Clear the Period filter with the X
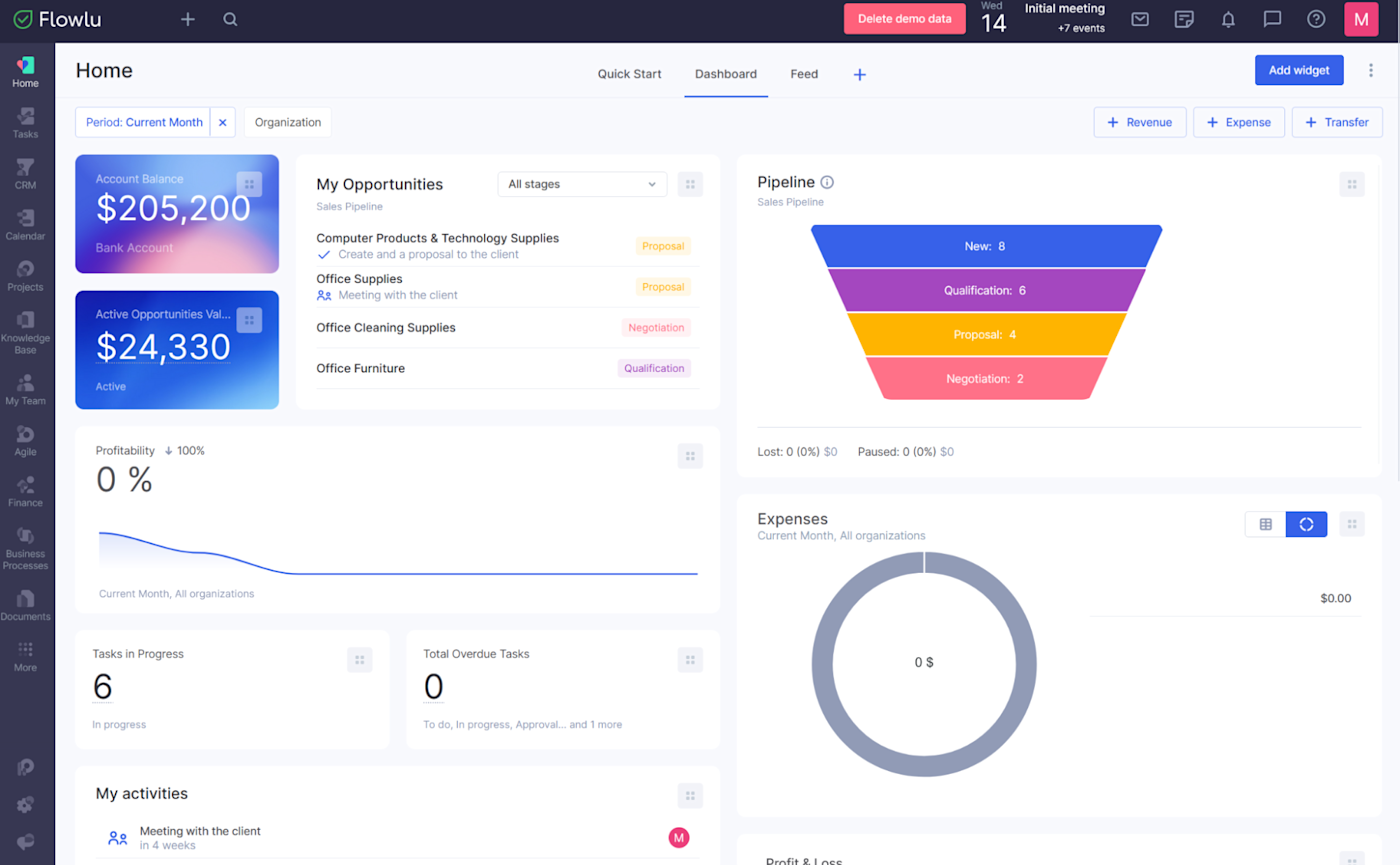This screenshot has width=1400, height=865. [x=223, y=122]
